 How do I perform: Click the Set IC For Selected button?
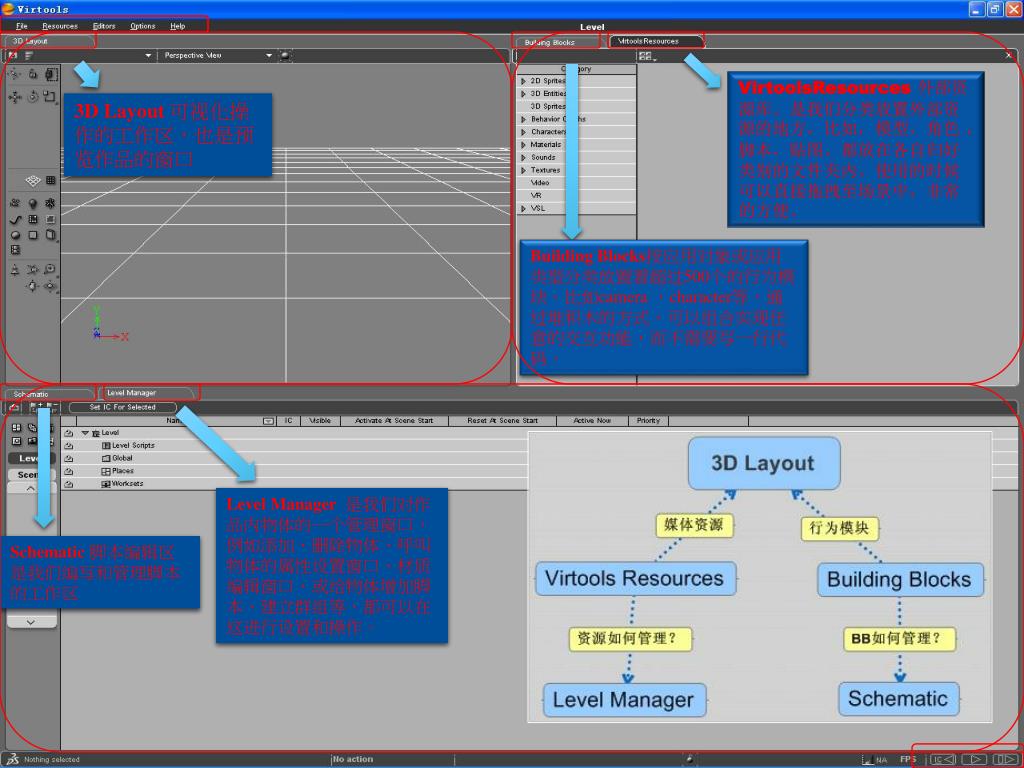122,408
